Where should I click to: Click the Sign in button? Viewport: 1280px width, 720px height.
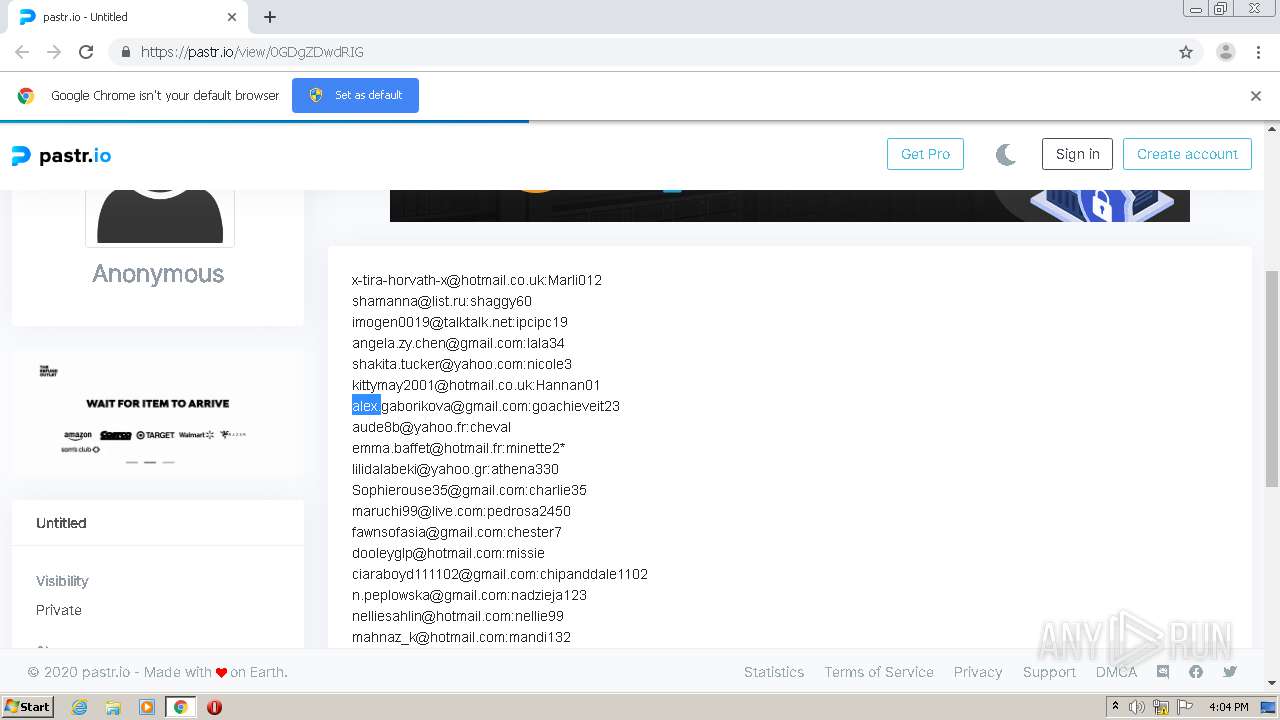(1077, 154)
